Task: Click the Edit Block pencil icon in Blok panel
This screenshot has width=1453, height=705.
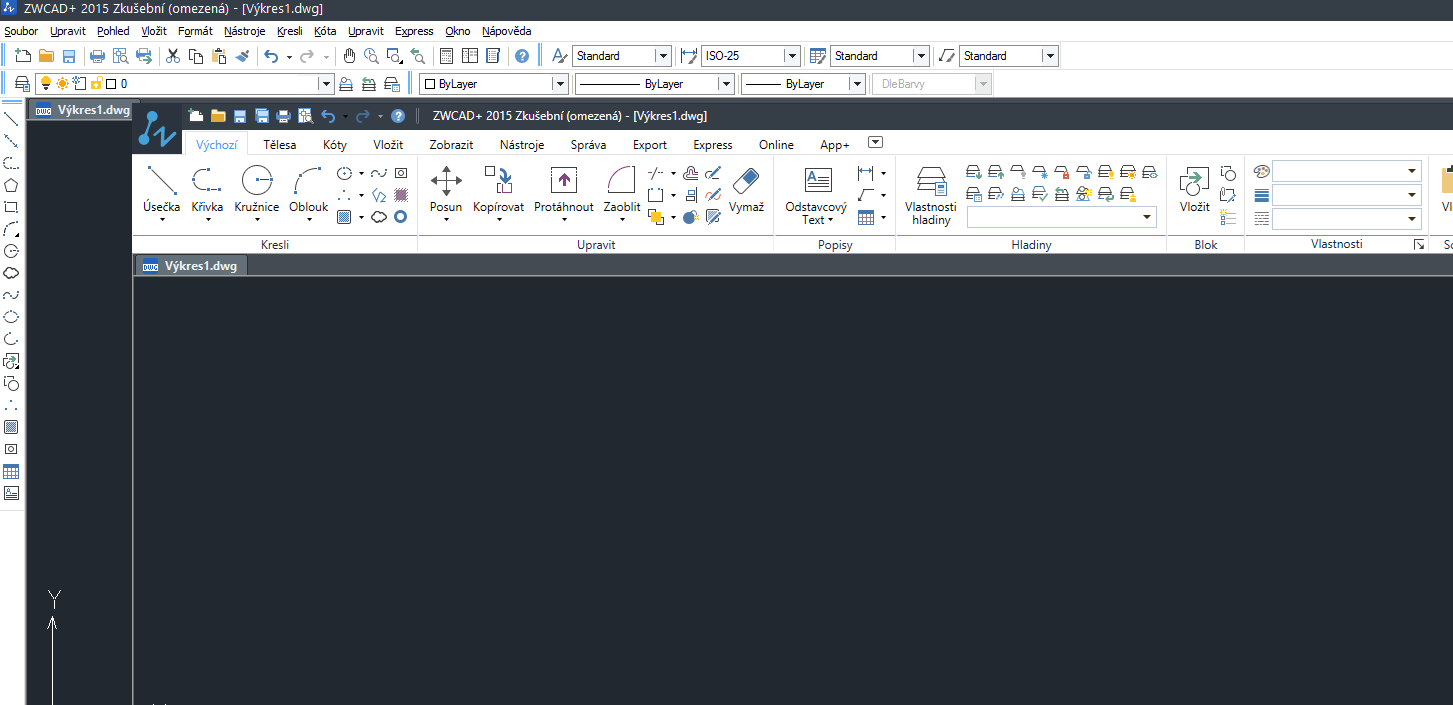Action: 1229,195
